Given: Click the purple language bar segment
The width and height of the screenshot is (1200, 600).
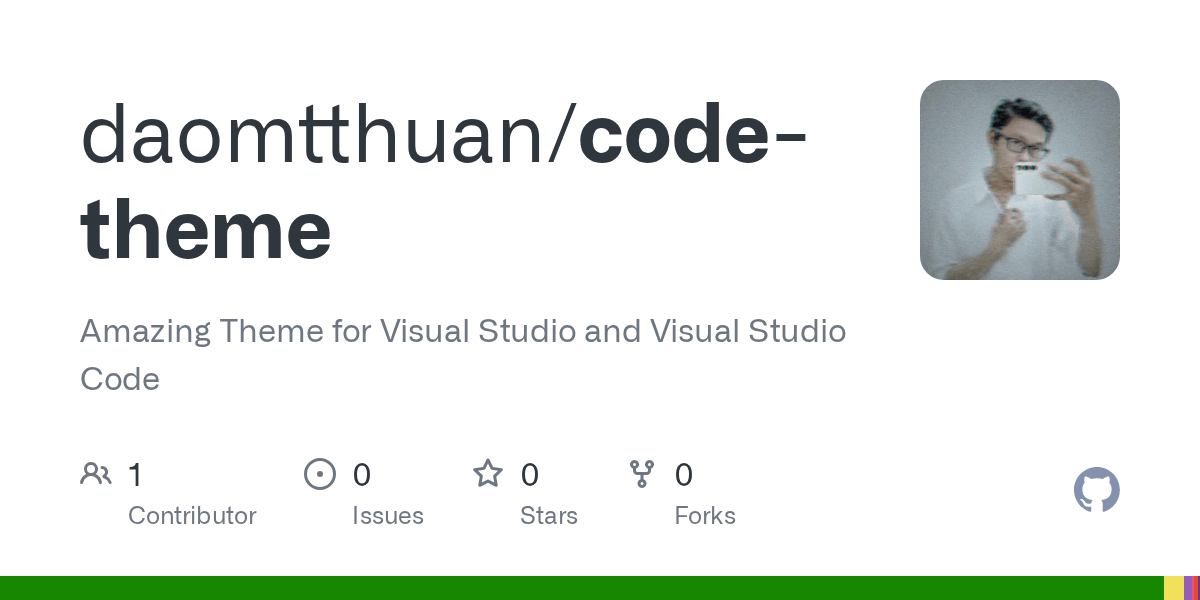Looking at the screenshot, I should point(1190,588).
